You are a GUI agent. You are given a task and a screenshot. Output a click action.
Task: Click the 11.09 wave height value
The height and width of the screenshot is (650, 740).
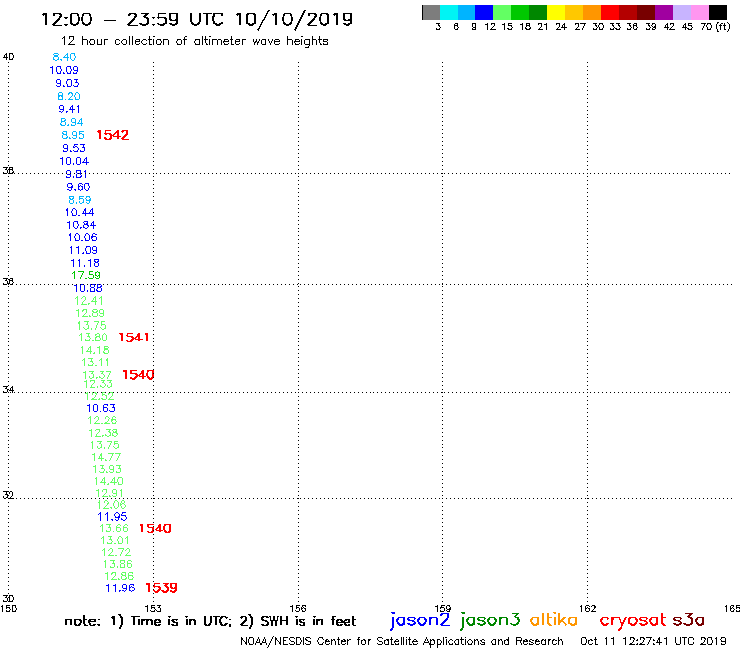click(x=84, y=250)
